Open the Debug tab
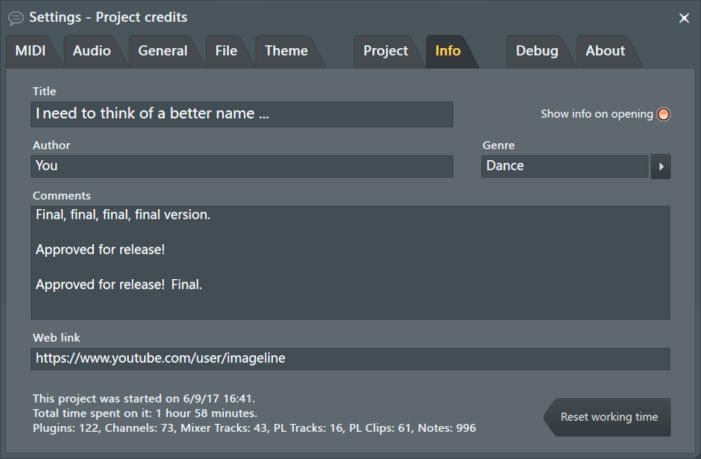 (537, 51)
